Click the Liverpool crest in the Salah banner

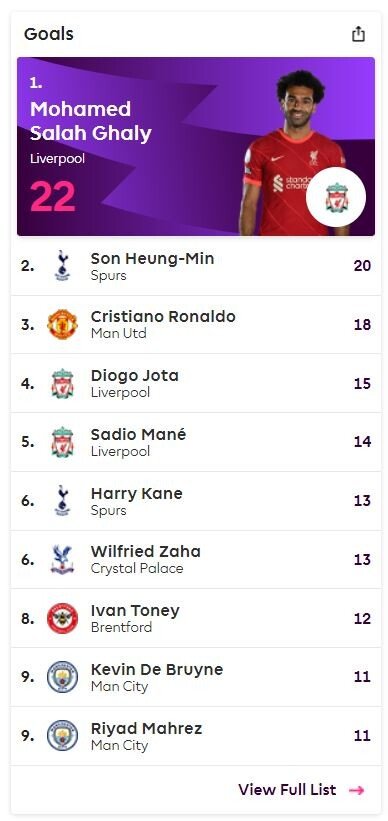tap(336, 197)
